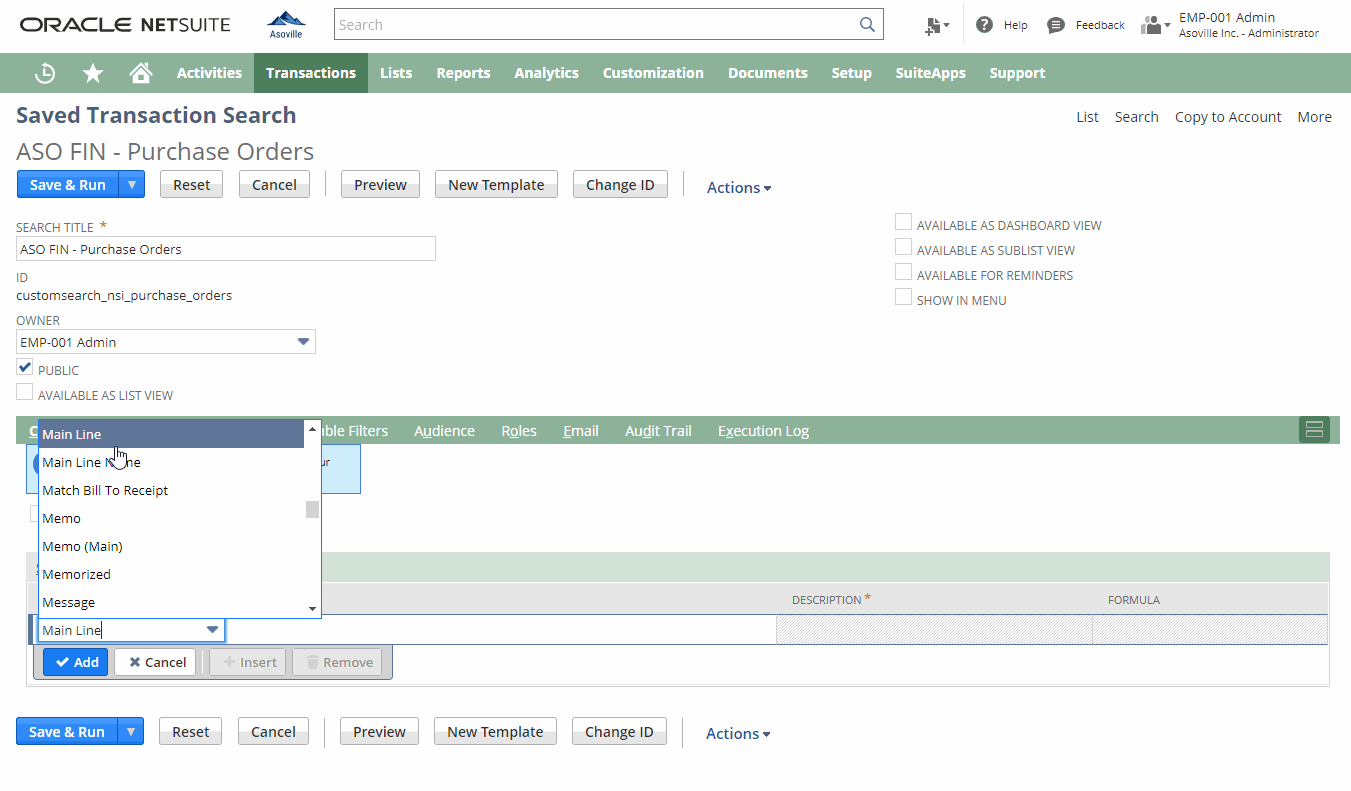The image size is (1351, 791).
Task: Open the Lists menu
Action: (396, 73)
